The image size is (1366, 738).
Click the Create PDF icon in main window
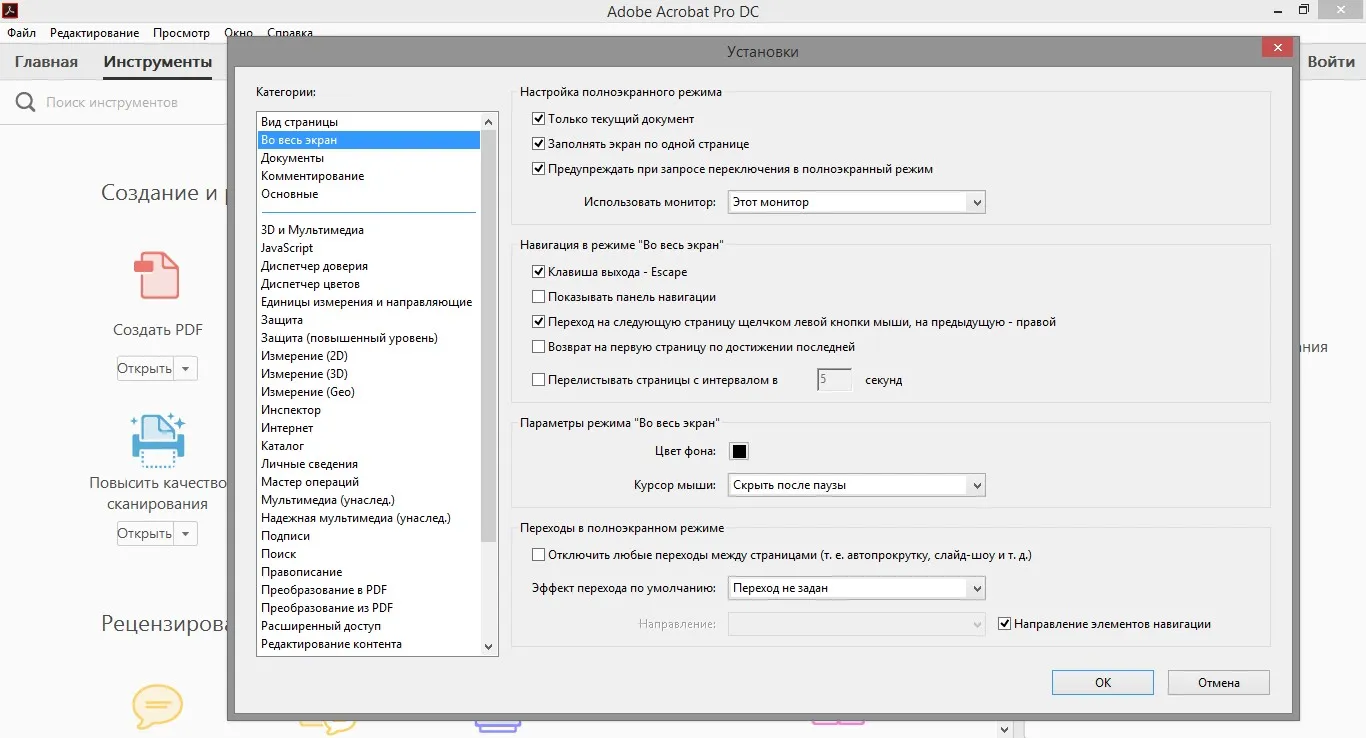tap(157, 275)
